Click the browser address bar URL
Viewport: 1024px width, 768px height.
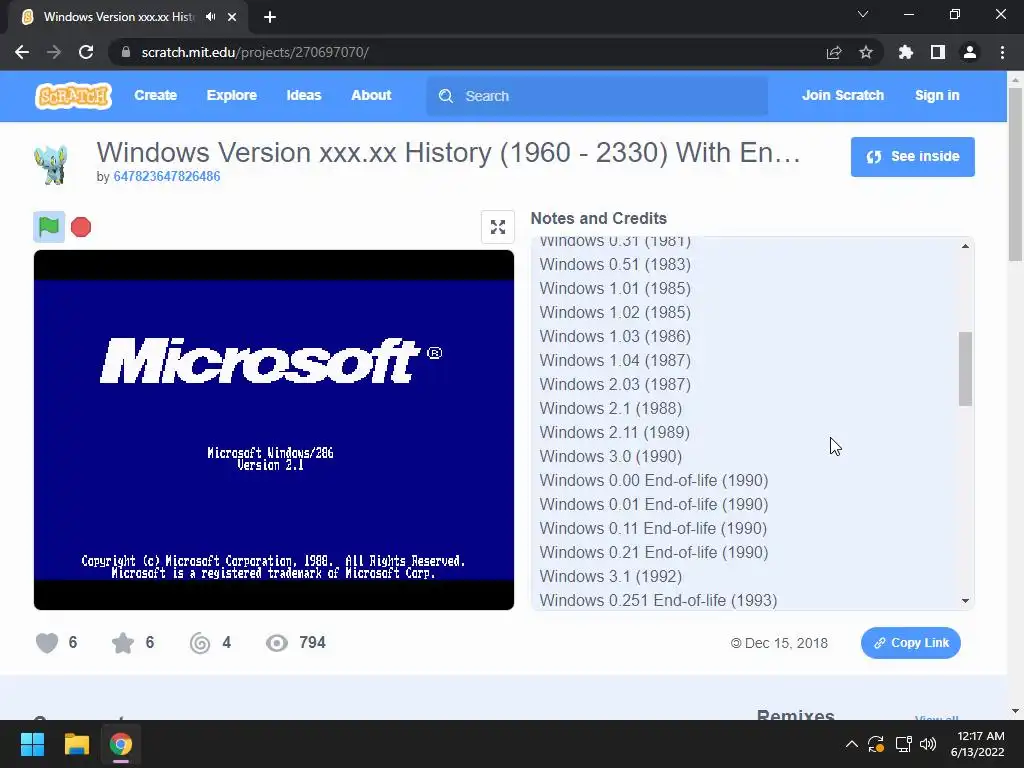(255, 52)
